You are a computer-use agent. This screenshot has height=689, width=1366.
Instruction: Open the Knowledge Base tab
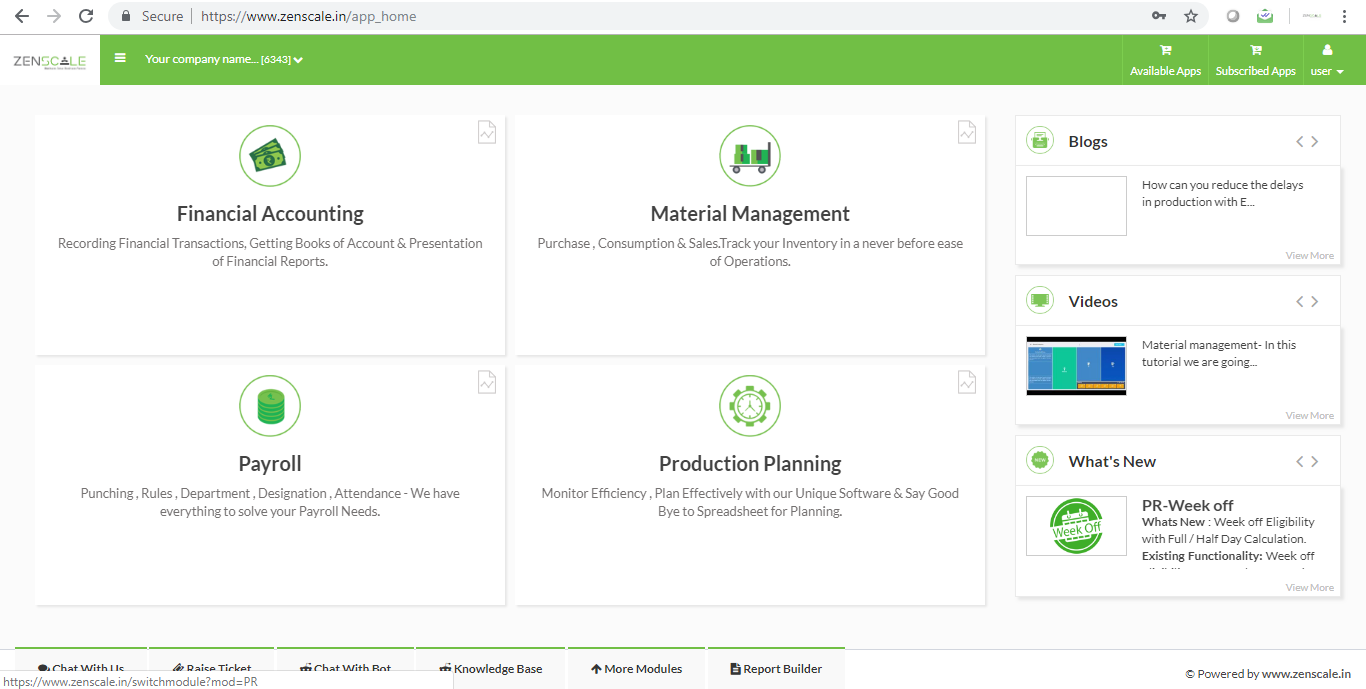(x=491, y=669)
